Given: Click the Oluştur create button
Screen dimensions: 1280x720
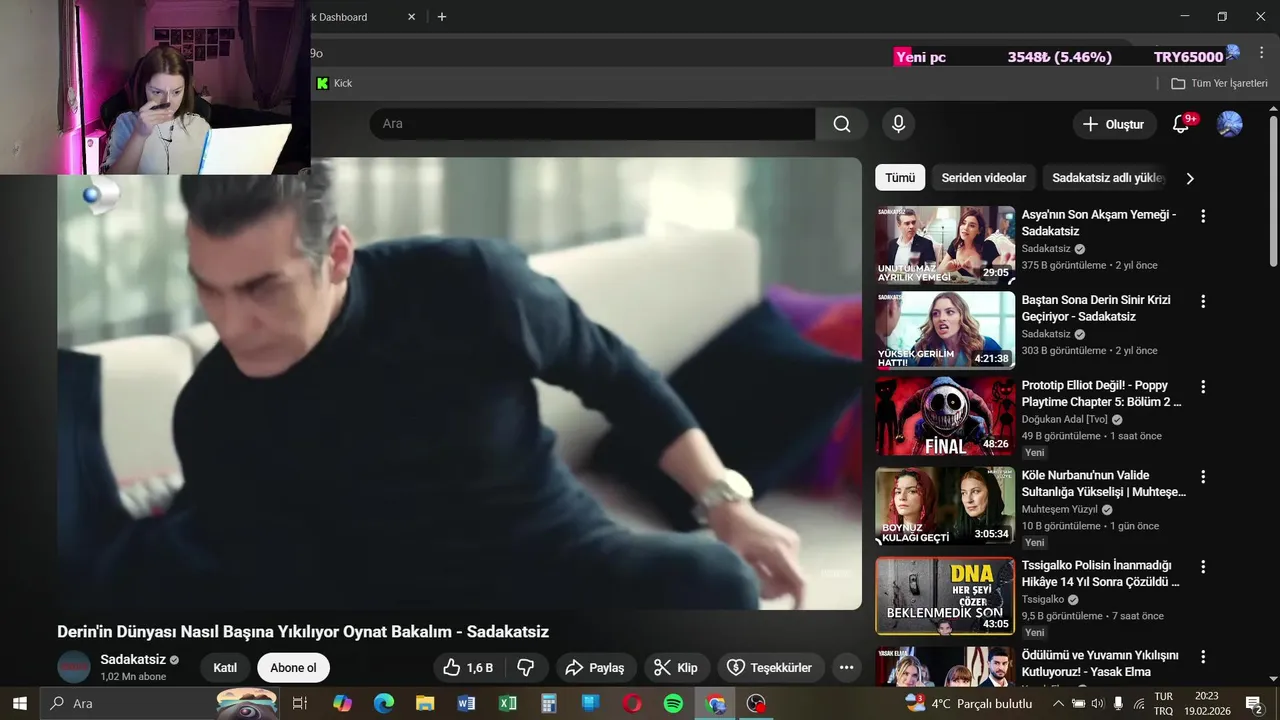Looking at the screenshot, I should pyautogui.click(x=1113, y=124).
